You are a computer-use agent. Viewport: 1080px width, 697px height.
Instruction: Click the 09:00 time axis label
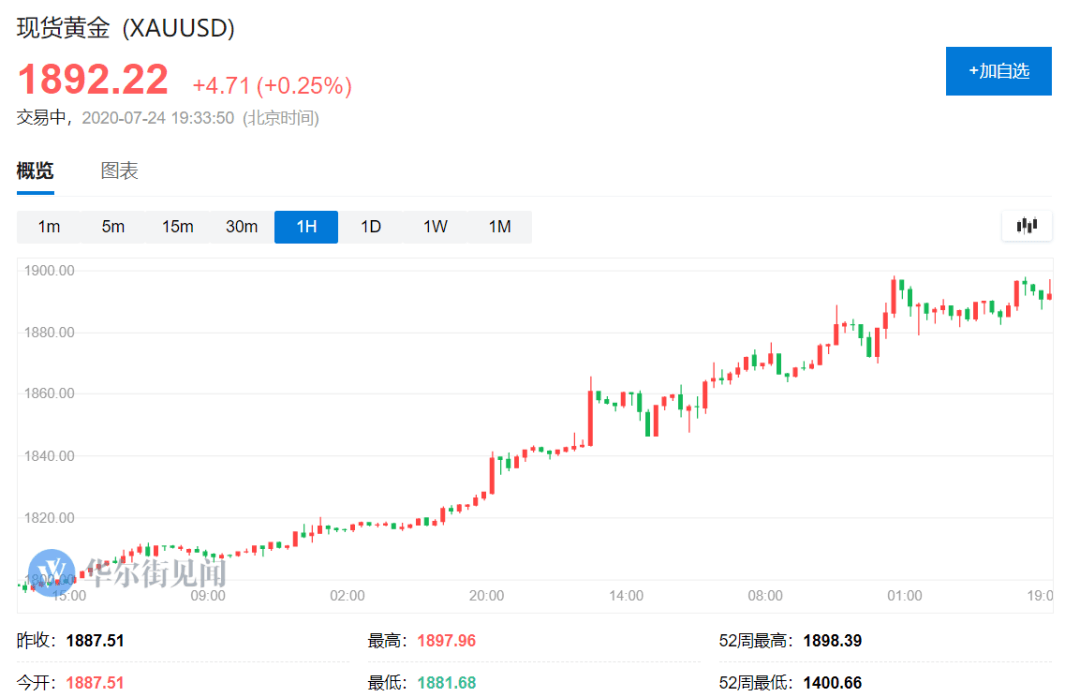tap(208, 596)
